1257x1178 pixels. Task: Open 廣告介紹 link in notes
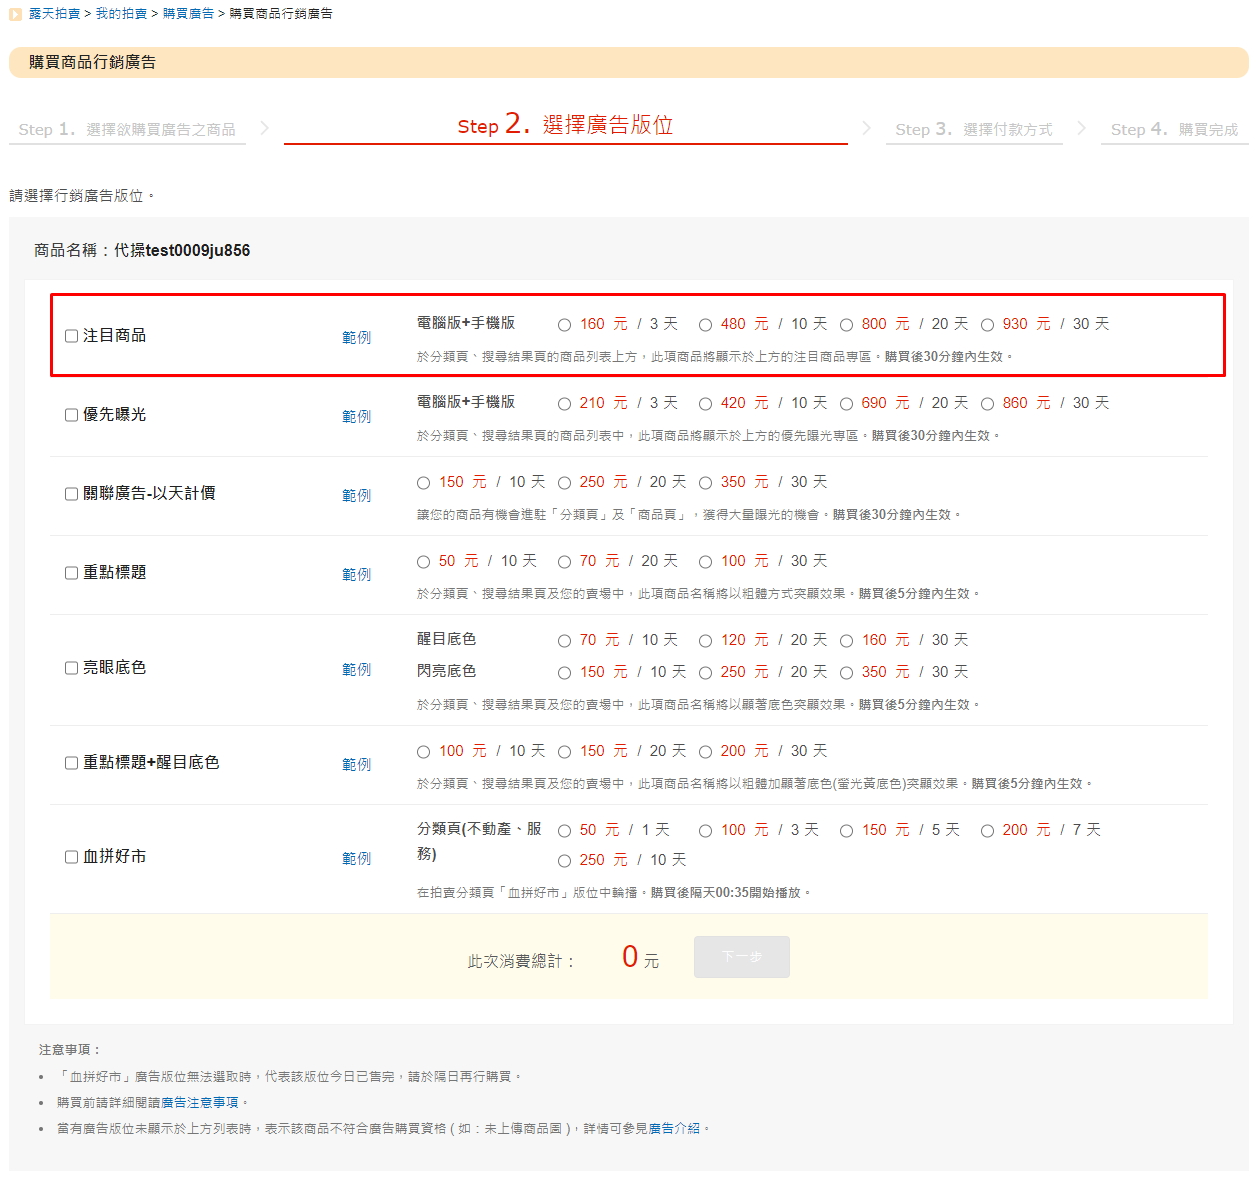674,1129
